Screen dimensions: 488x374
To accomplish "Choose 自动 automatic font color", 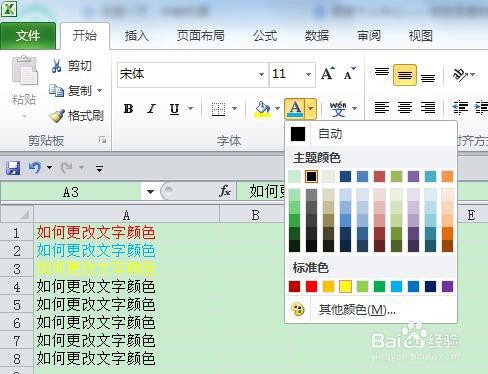I will pos(371,134).
